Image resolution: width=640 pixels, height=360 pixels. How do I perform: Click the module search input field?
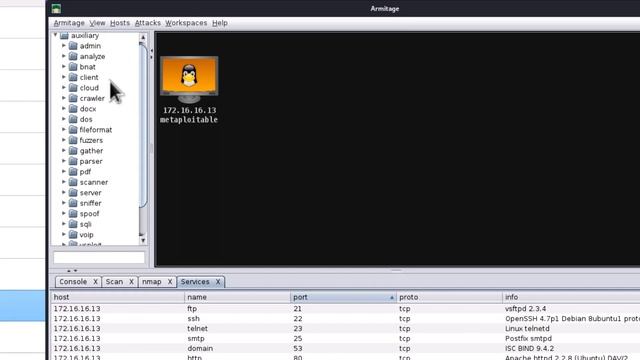[99, 258]
